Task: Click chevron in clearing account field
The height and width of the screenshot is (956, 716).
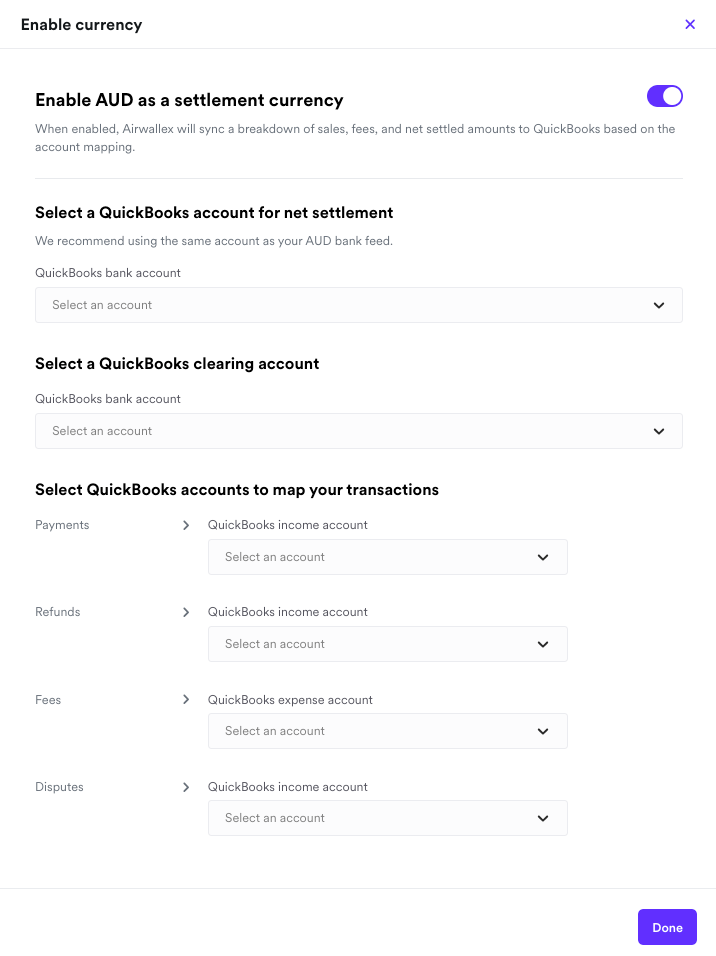Action: pos(659,431)
